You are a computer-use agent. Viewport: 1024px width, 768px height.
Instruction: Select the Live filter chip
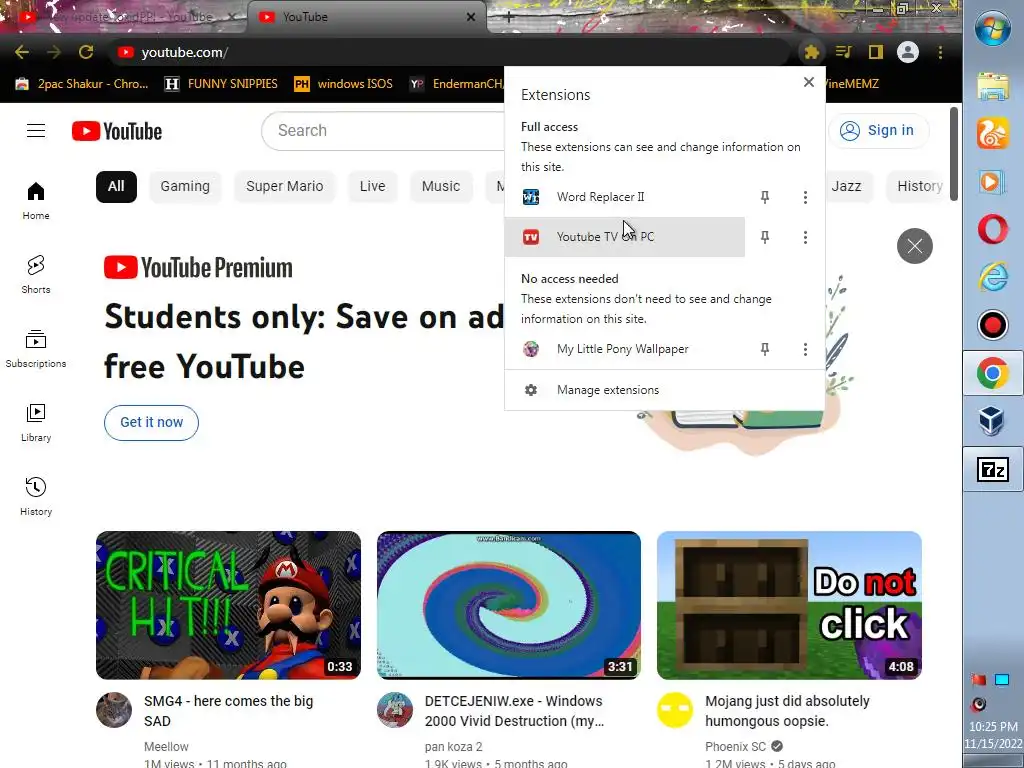372,187
